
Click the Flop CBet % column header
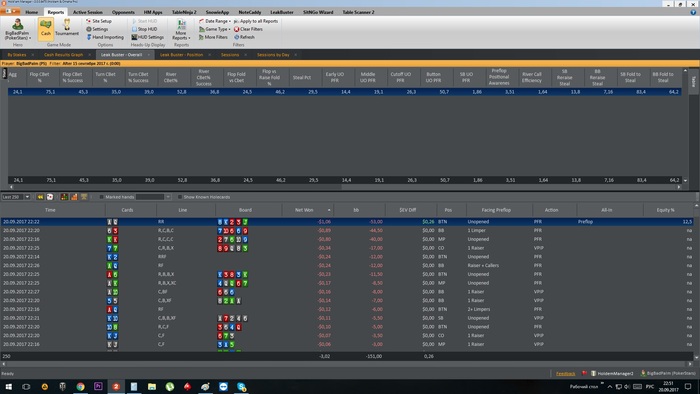[39, 77]
